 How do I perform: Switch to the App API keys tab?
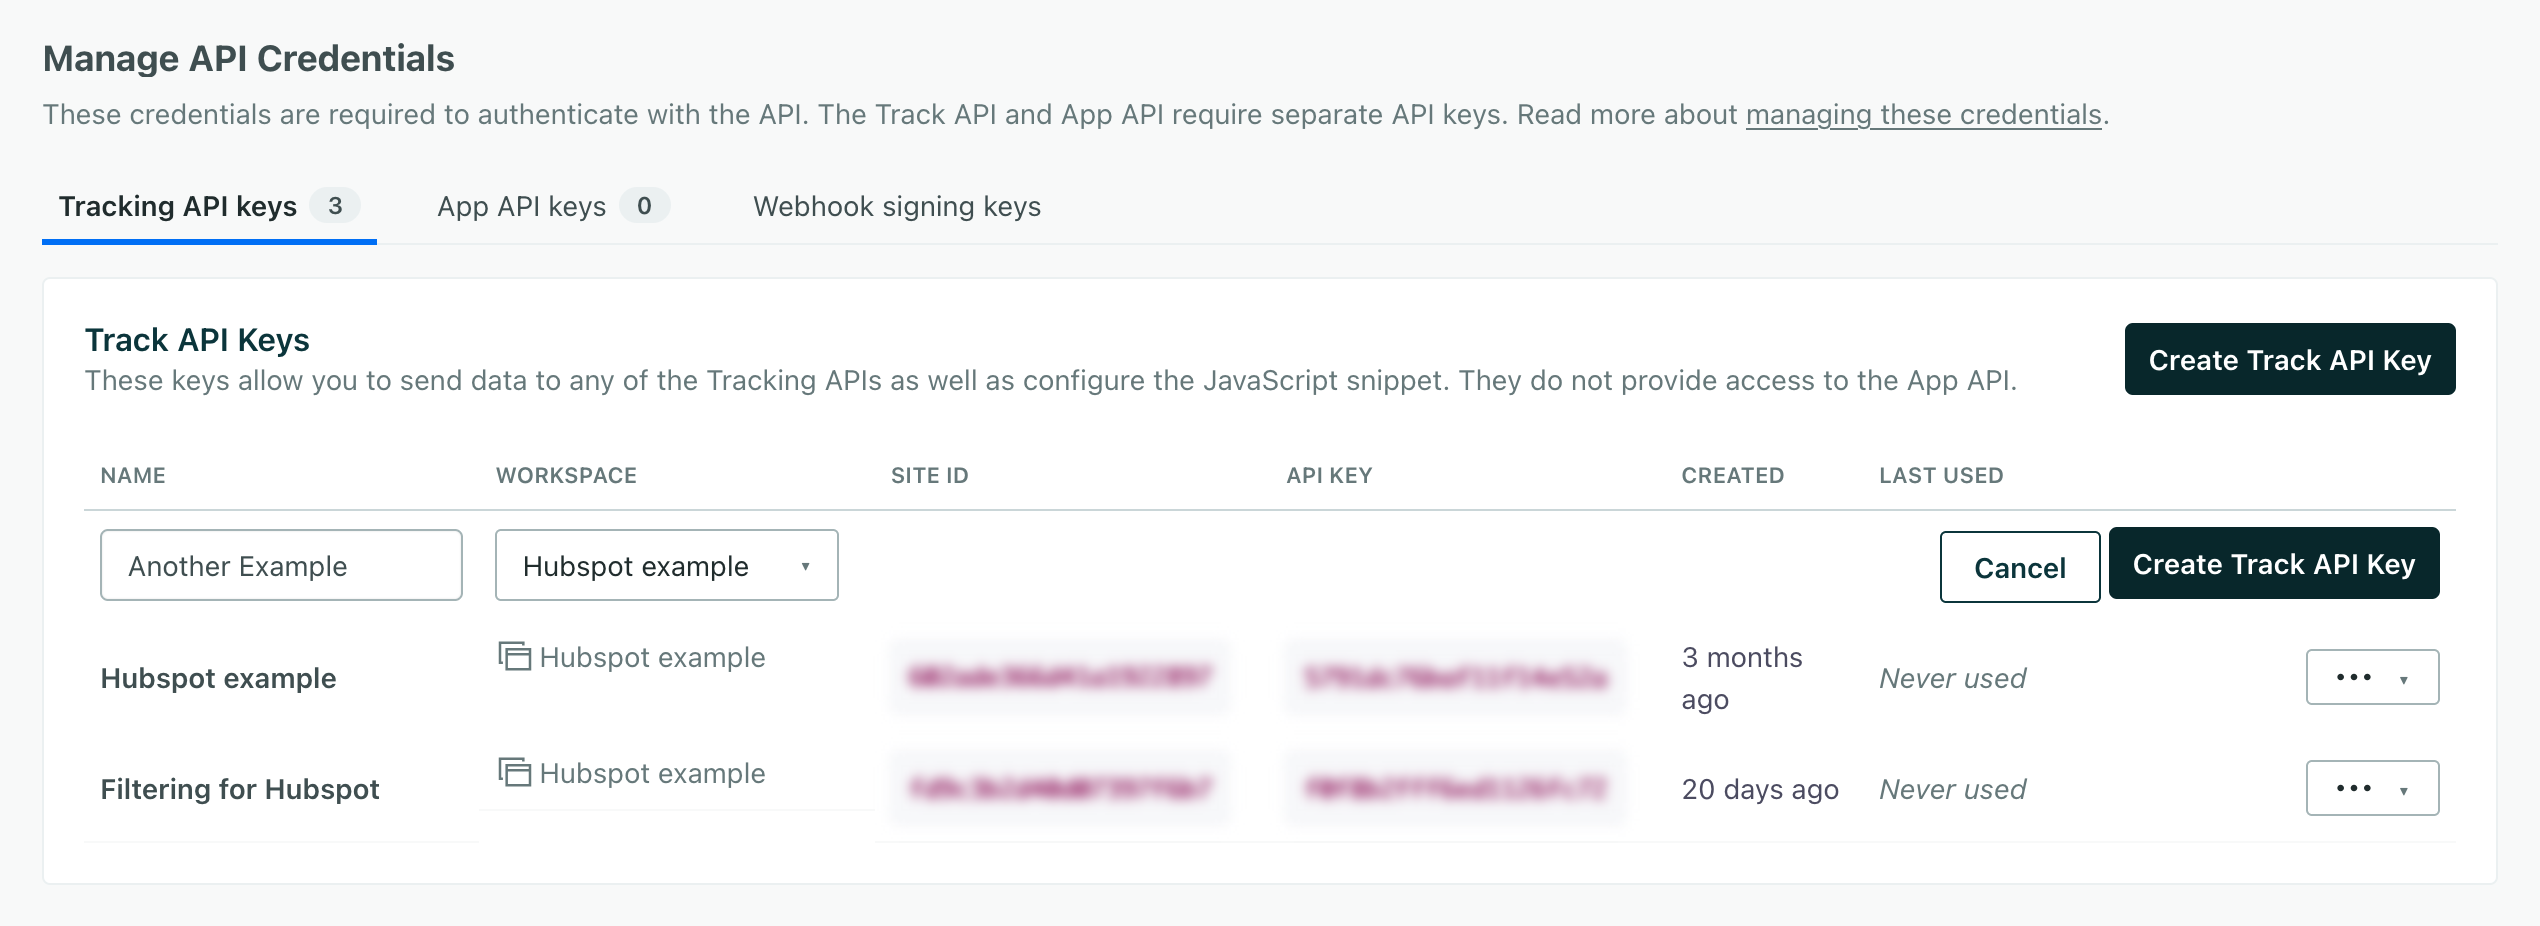(521, 206)
